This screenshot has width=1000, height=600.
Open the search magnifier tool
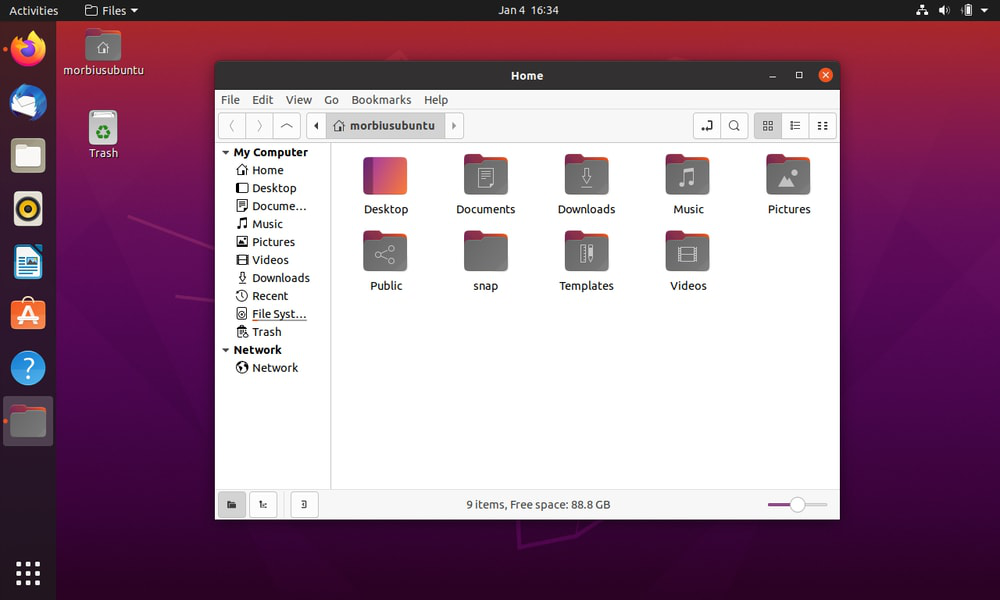pyautogui.click(x=734, y=126)
